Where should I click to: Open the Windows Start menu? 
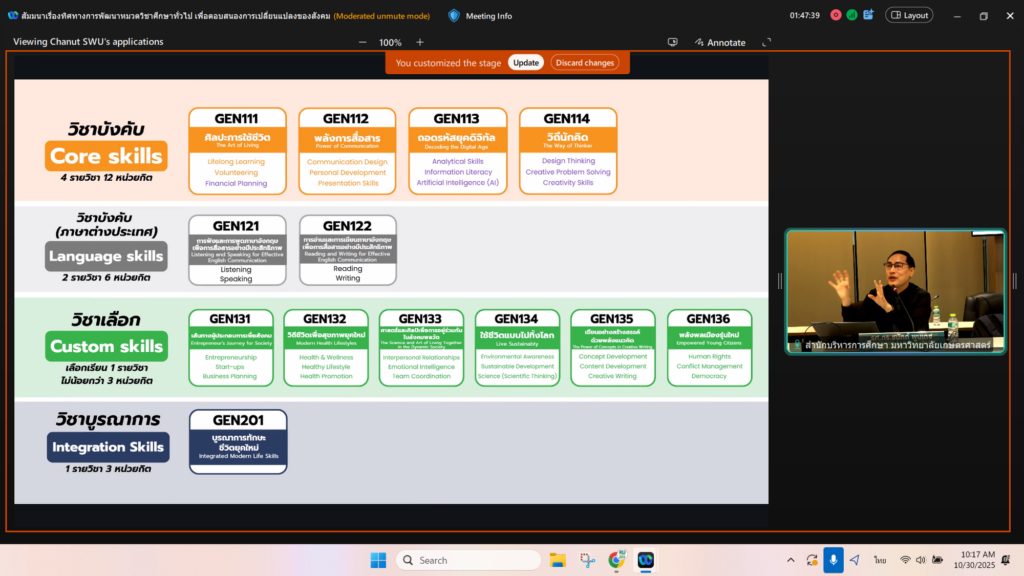tap(378, 560)
